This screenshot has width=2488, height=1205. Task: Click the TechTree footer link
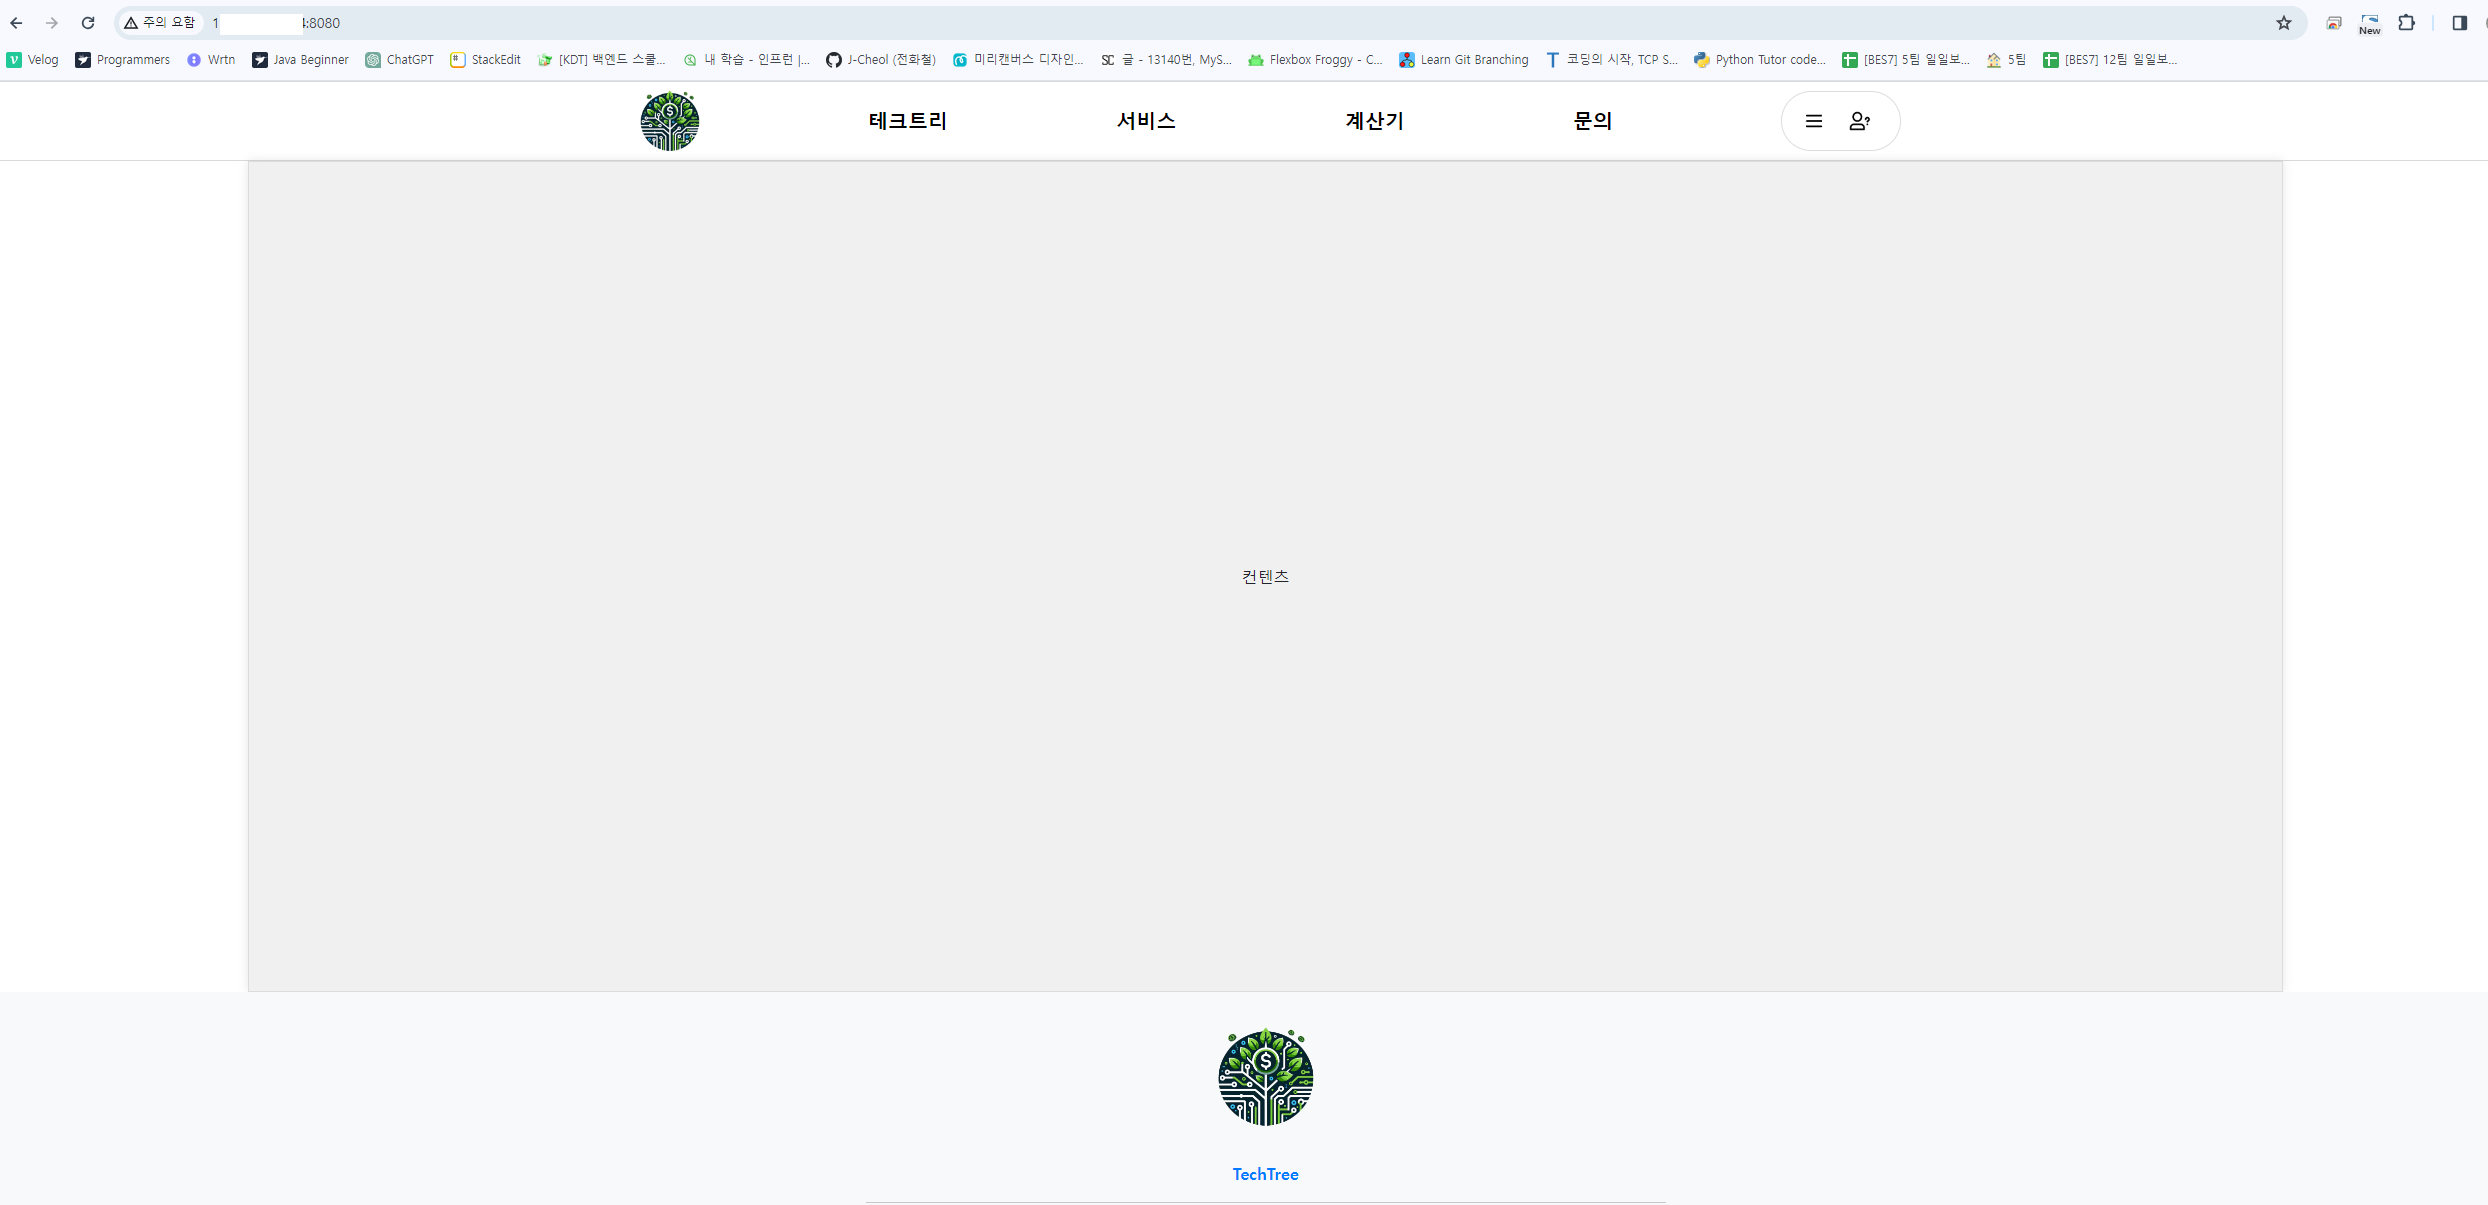point(1265,1174)
